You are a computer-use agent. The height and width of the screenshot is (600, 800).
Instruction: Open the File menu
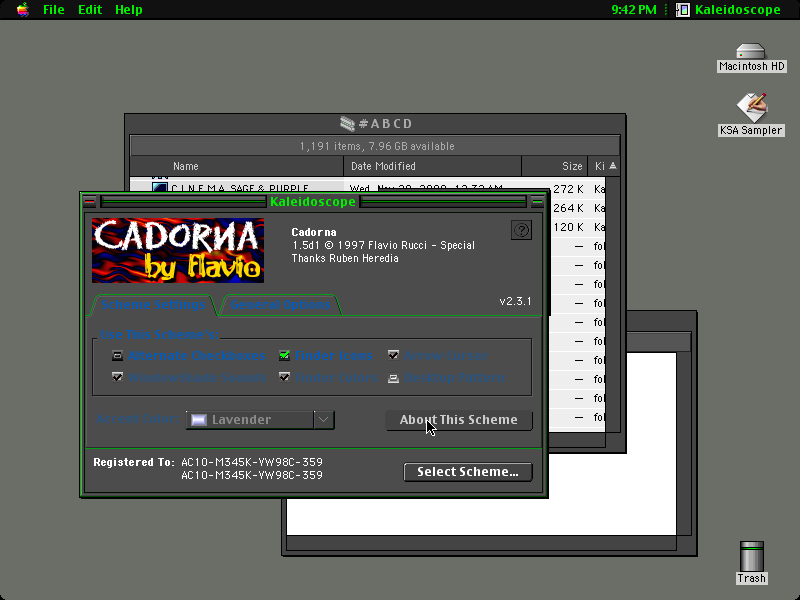tap(54, 10)
